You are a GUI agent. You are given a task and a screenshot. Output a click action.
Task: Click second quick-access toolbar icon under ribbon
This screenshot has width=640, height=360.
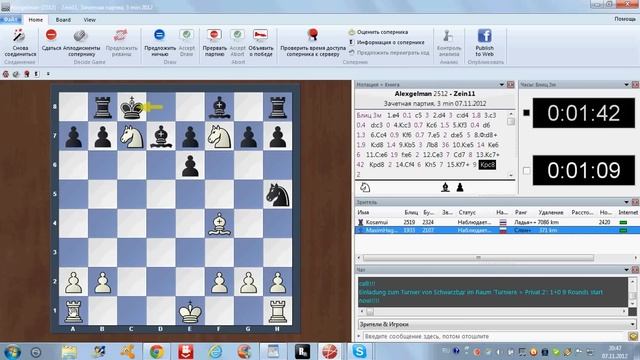(16, 74)
